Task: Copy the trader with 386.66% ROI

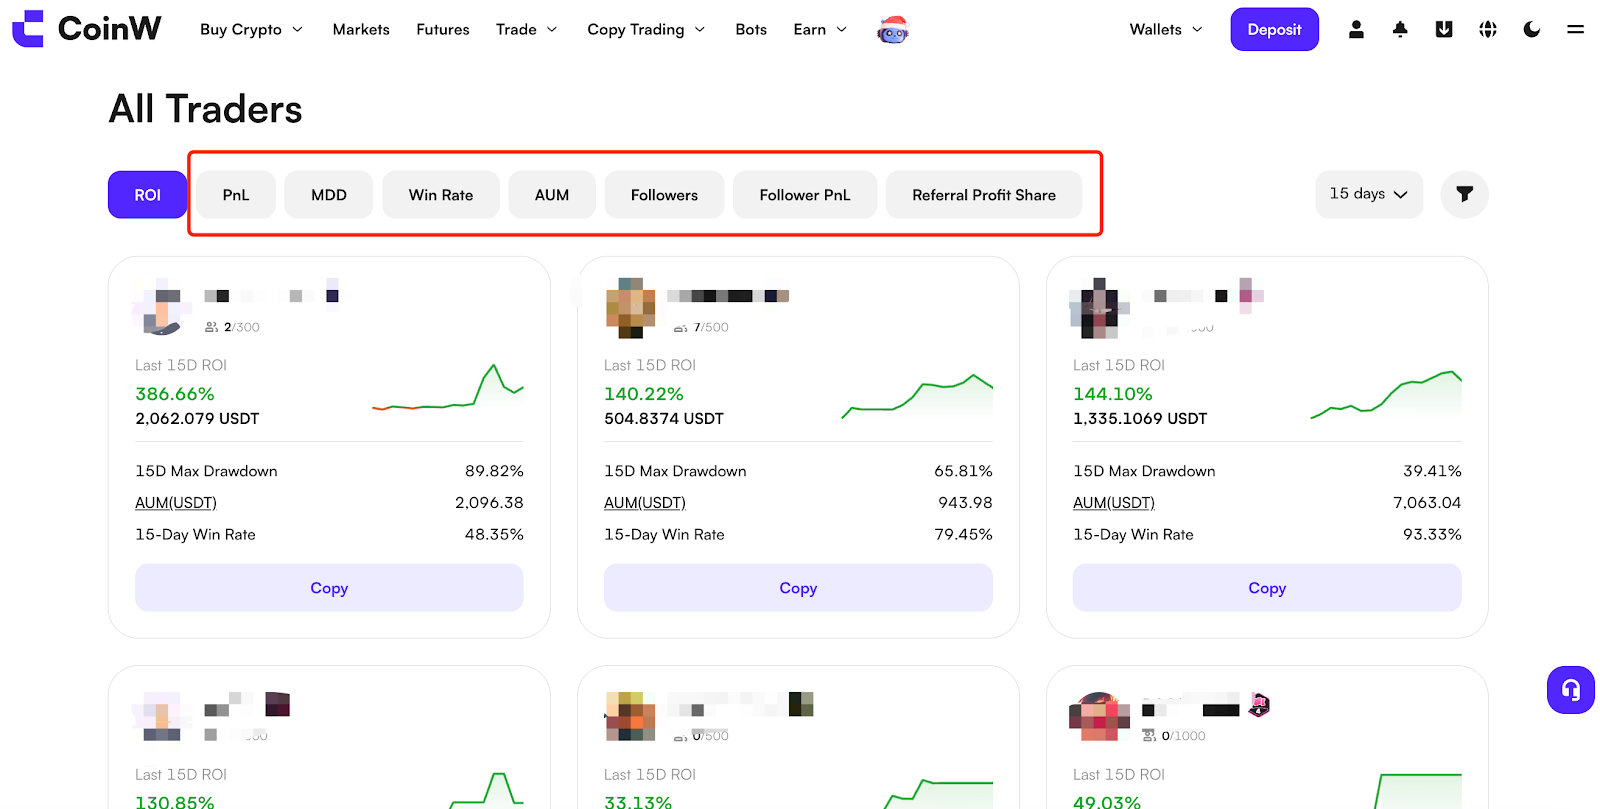Action: coord(329,588)
